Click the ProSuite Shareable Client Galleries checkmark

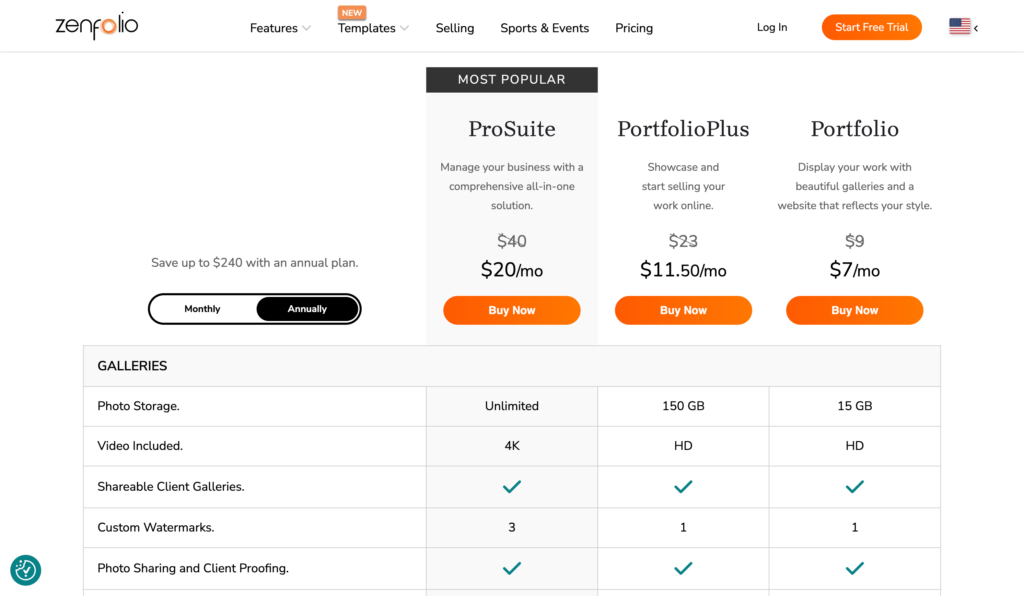coord(512,487)
